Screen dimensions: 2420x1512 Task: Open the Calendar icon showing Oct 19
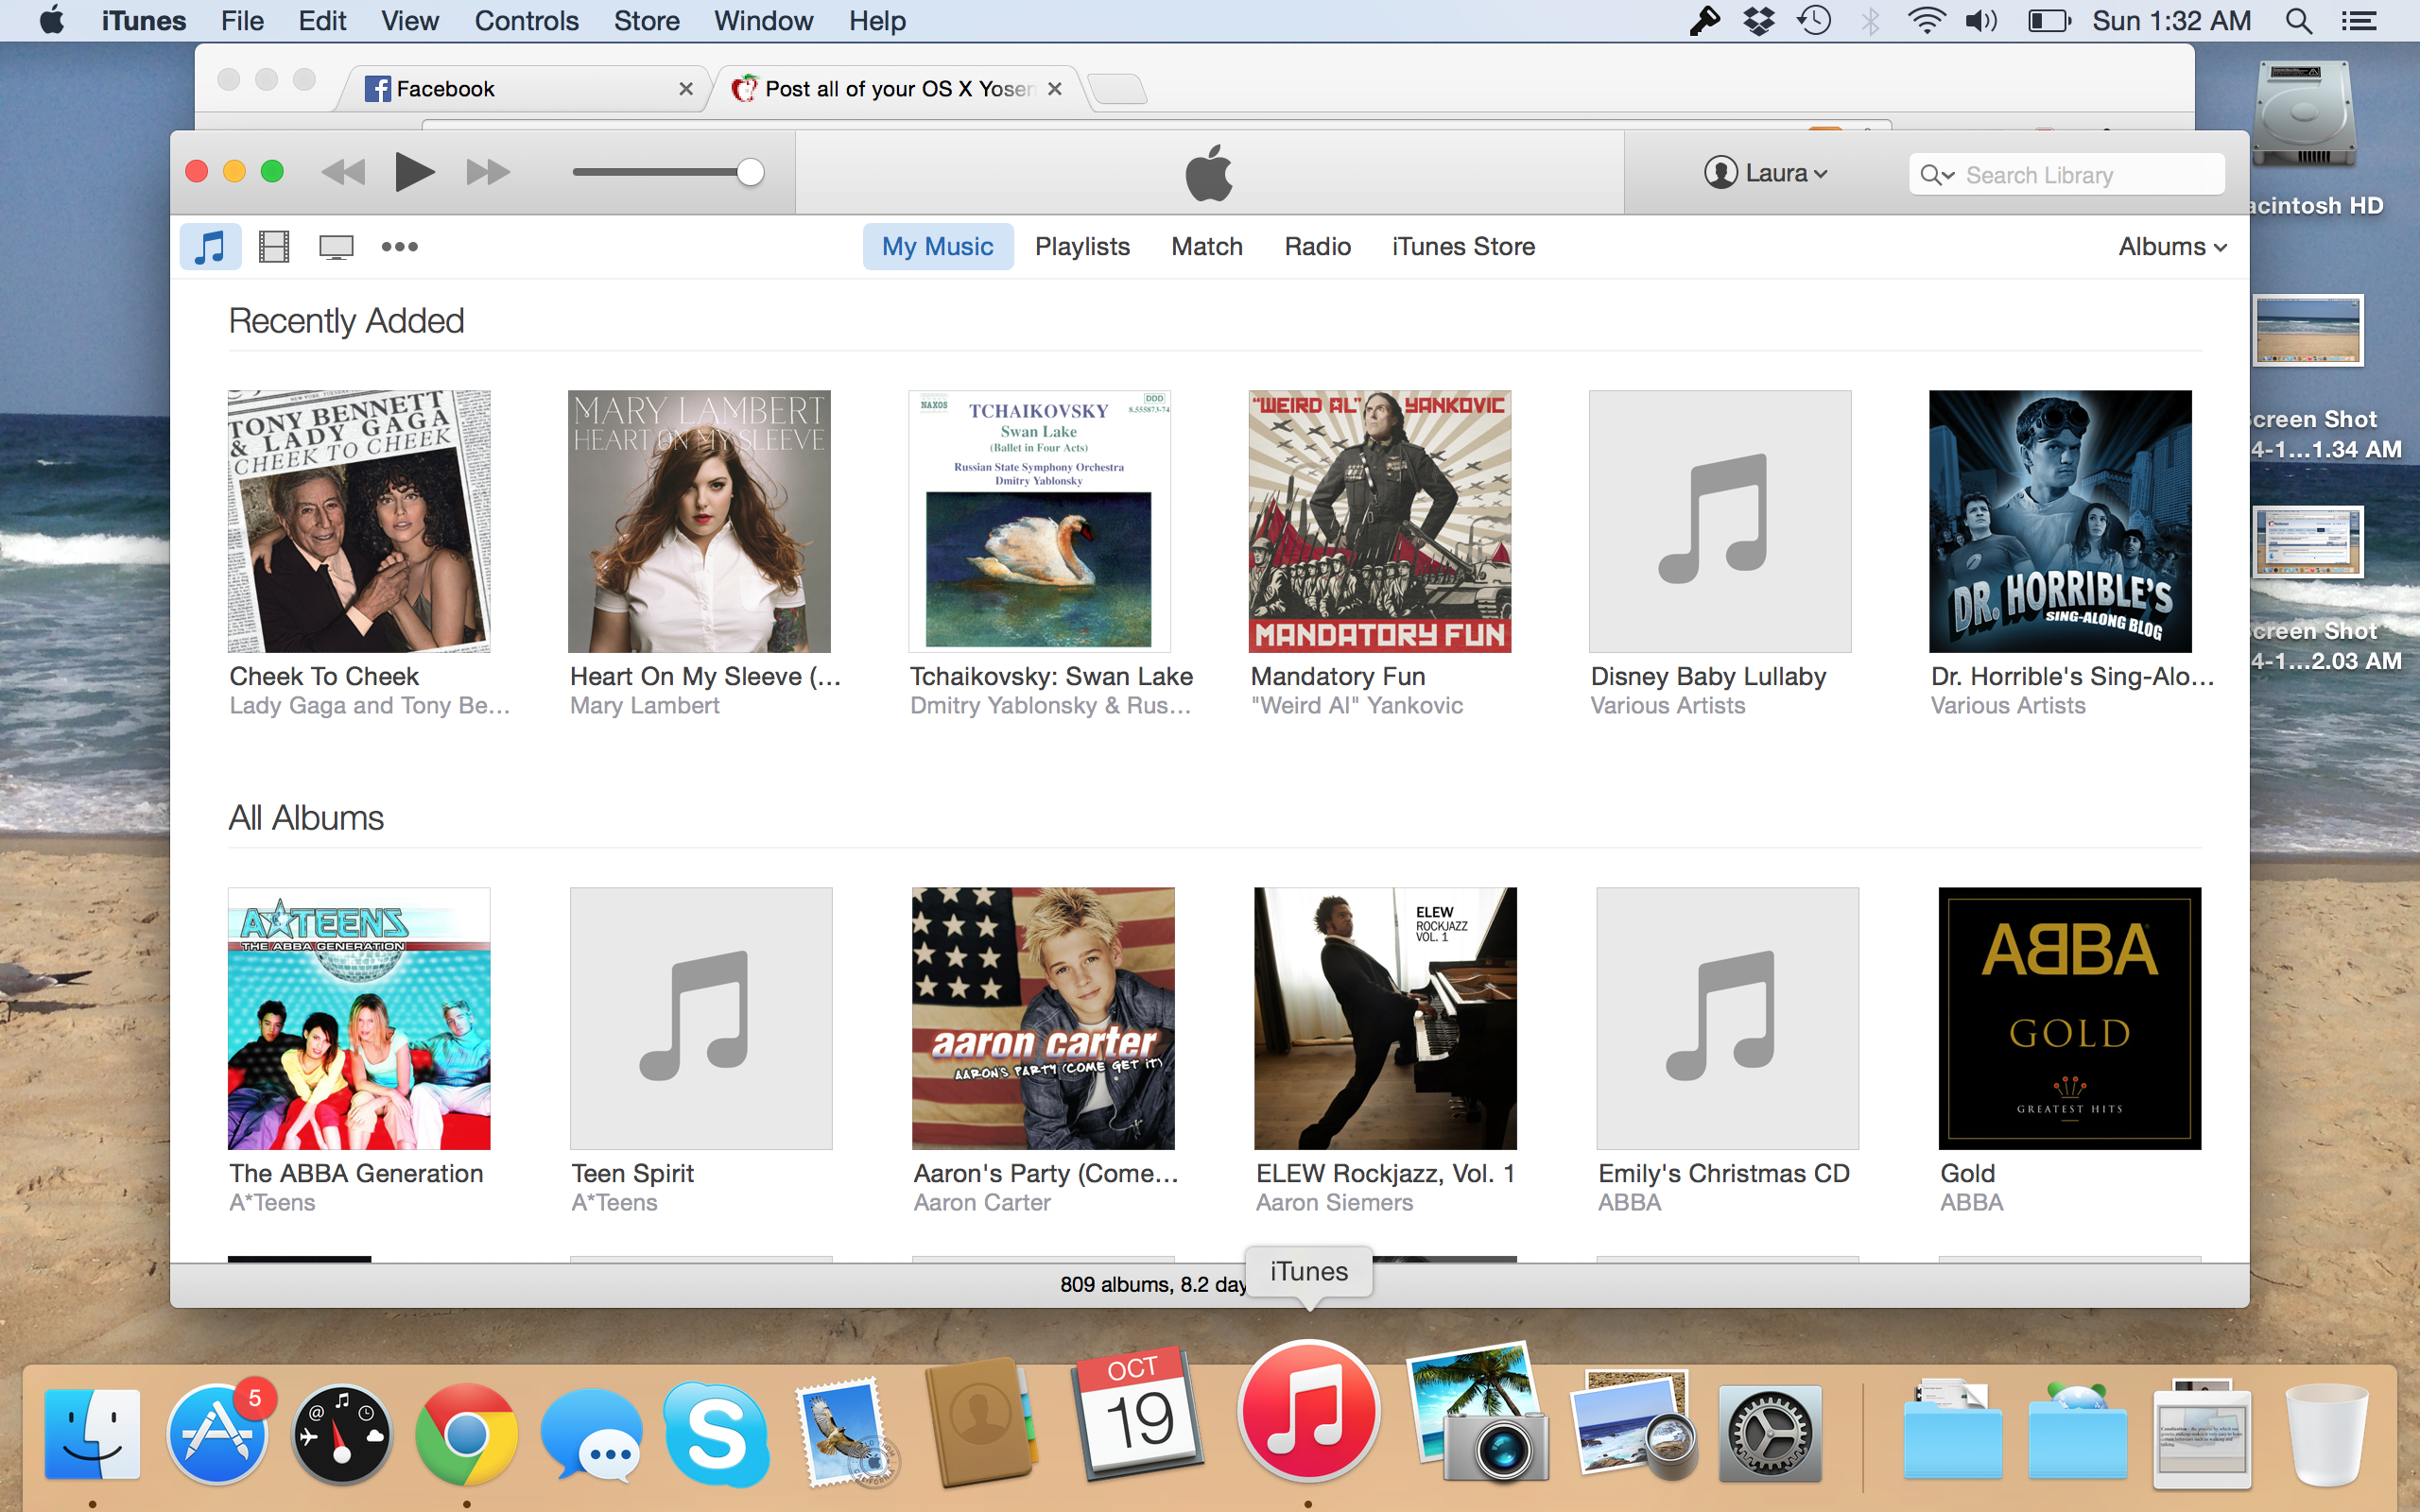pos(1139,1414)
